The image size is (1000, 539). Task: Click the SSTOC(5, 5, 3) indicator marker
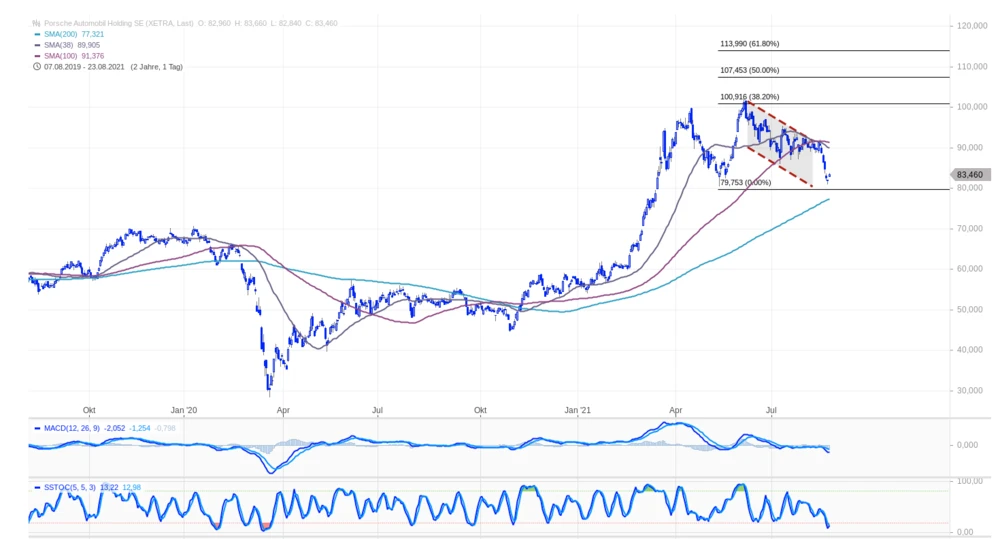pos(37,487)
